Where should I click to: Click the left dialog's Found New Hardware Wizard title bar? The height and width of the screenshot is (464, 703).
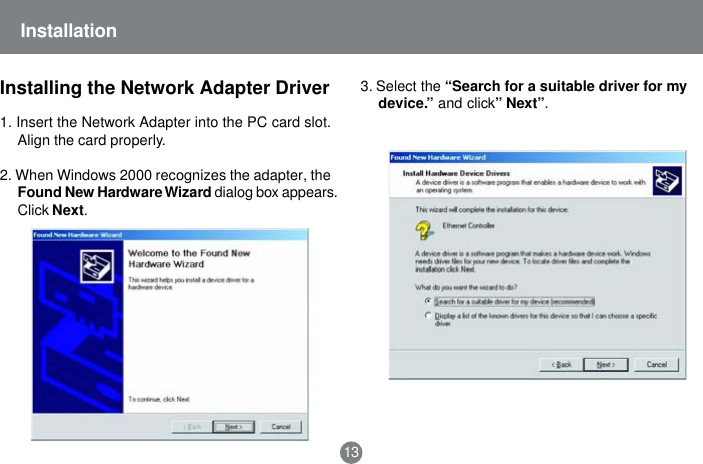(x=170, y=234)
